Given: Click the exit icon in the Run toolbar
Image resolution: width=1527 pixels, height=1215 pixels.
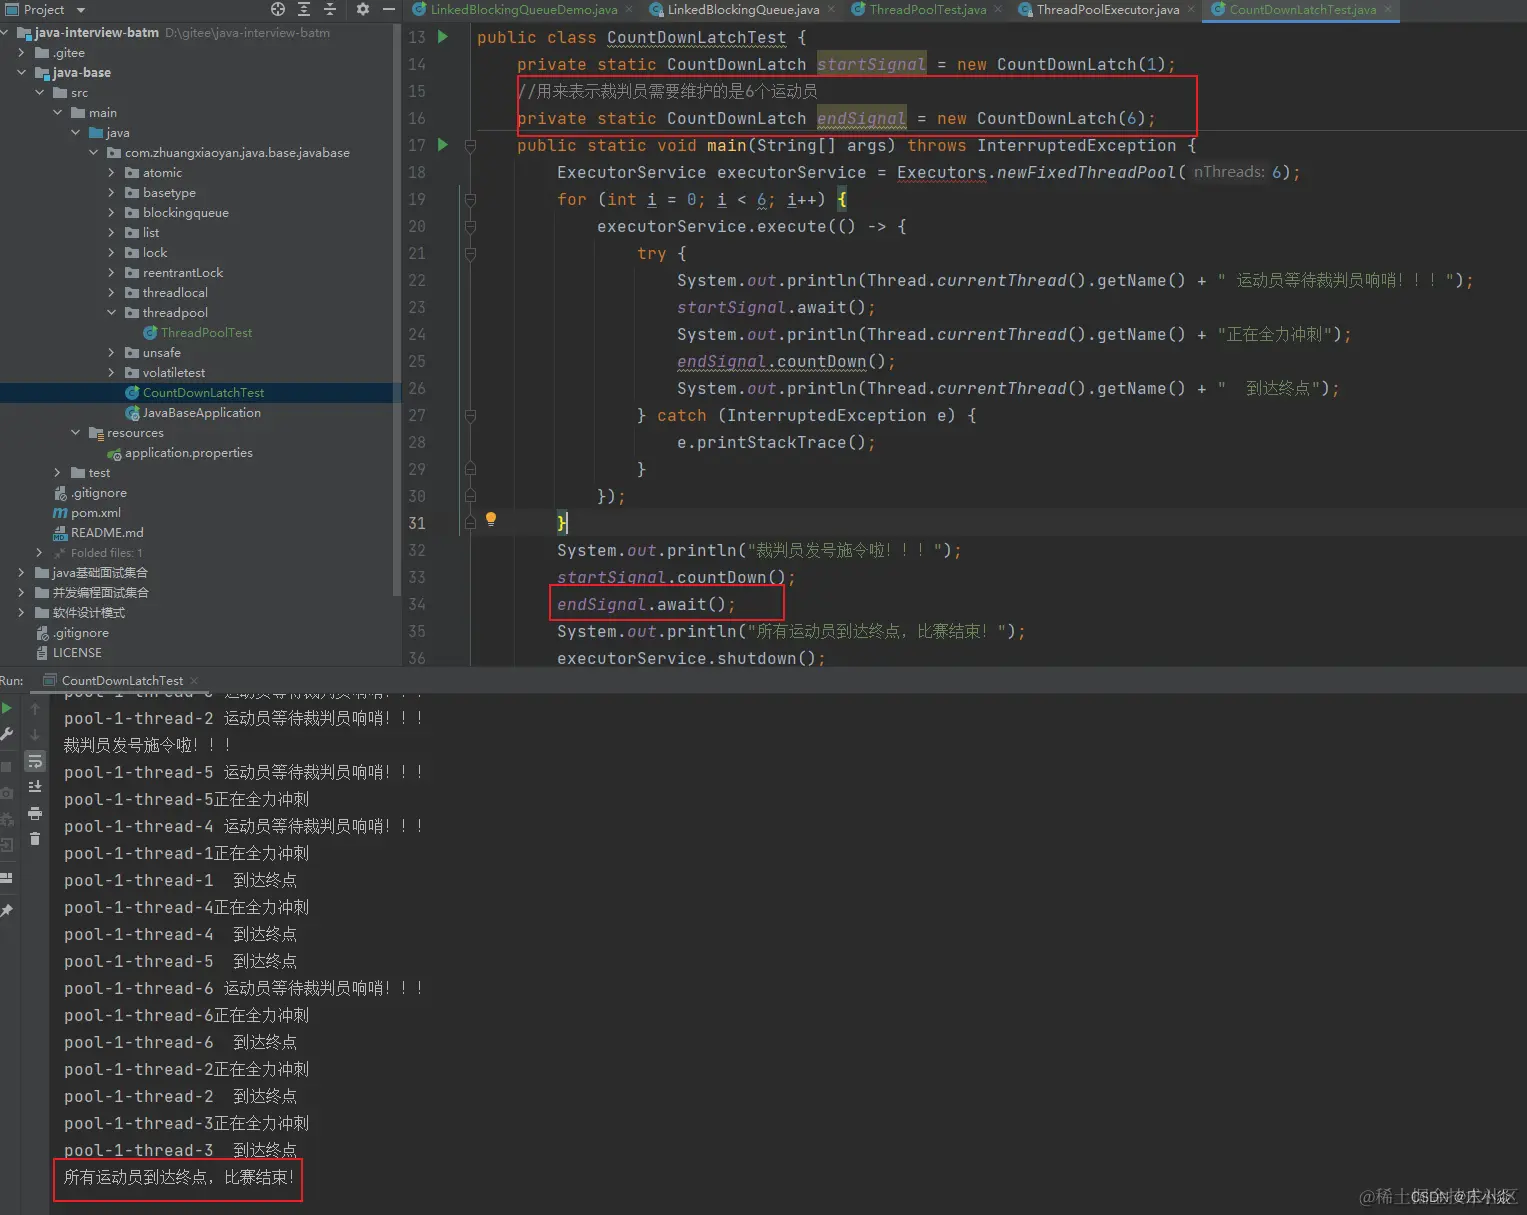Looking at the screenshot, I should (7, 845).
